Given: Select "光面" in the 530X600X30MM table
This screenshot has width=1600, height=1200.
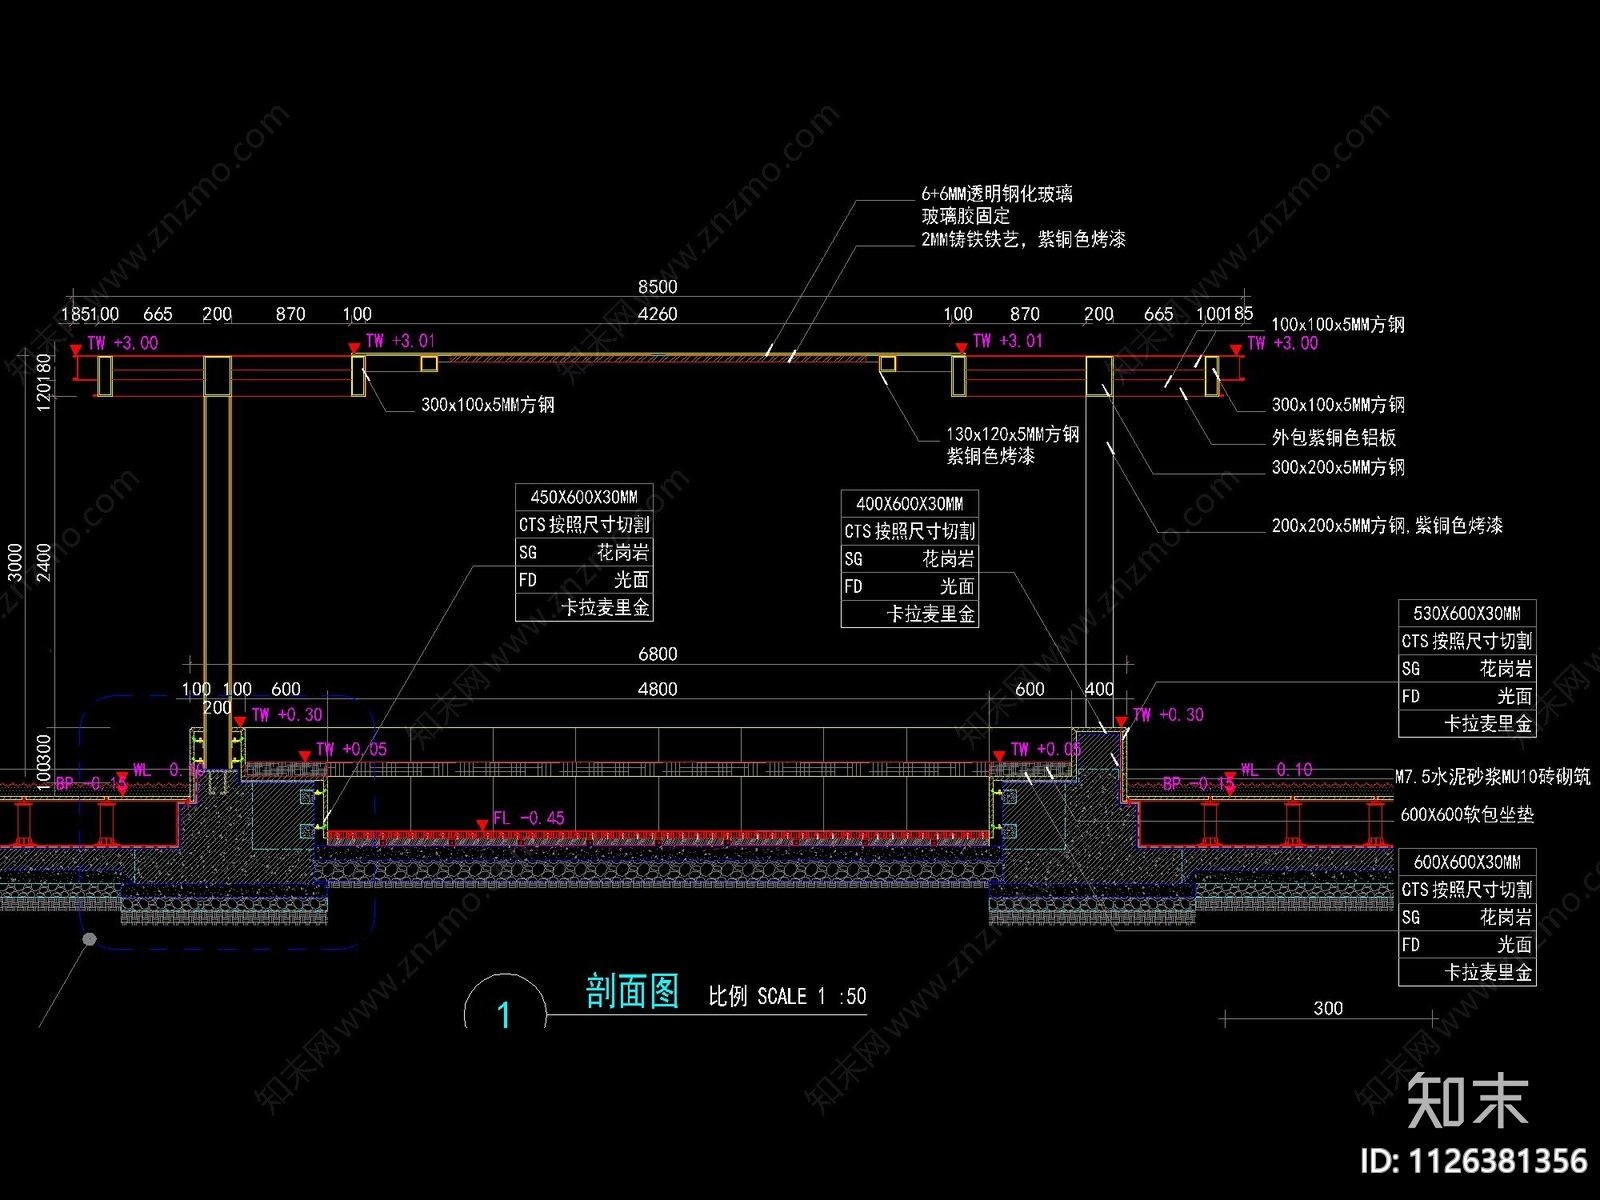Looking at the screenshot, I should (1515, 696).
